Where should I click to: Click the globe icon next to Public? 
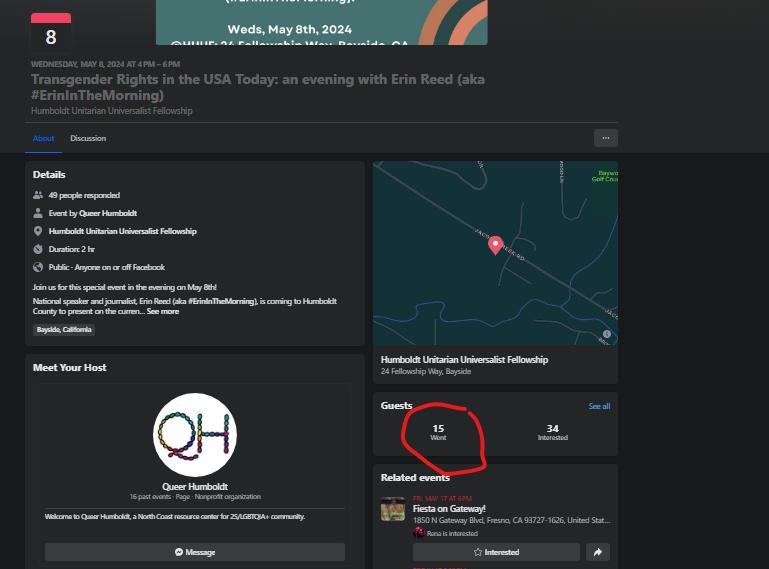point(38,267)
